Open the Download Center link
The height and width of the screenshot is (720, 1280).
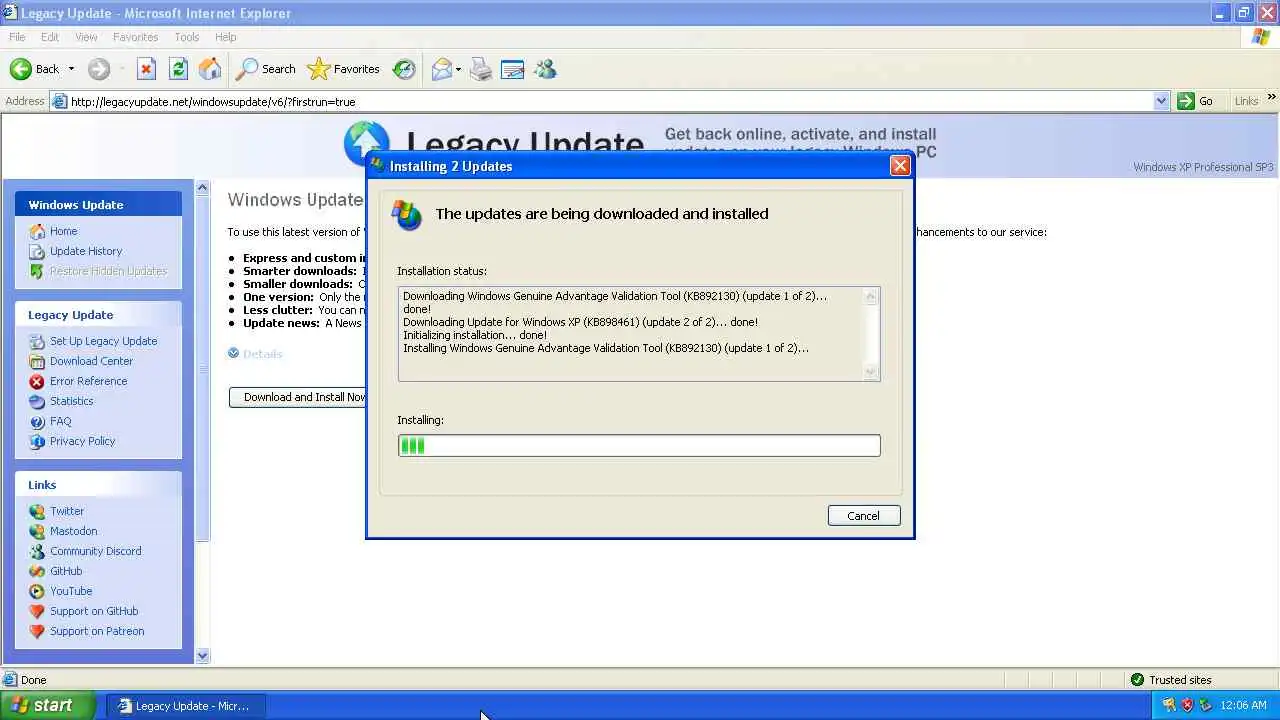point(91,361)
